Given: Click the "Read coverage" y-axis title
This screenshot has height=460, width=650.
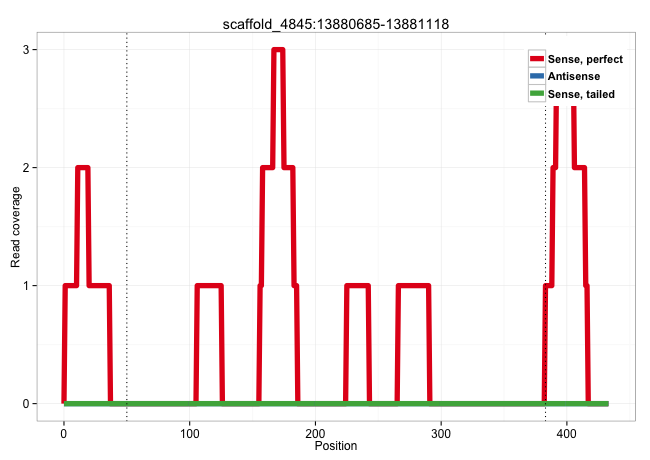Looking at the screenshot, I should 16,227.
